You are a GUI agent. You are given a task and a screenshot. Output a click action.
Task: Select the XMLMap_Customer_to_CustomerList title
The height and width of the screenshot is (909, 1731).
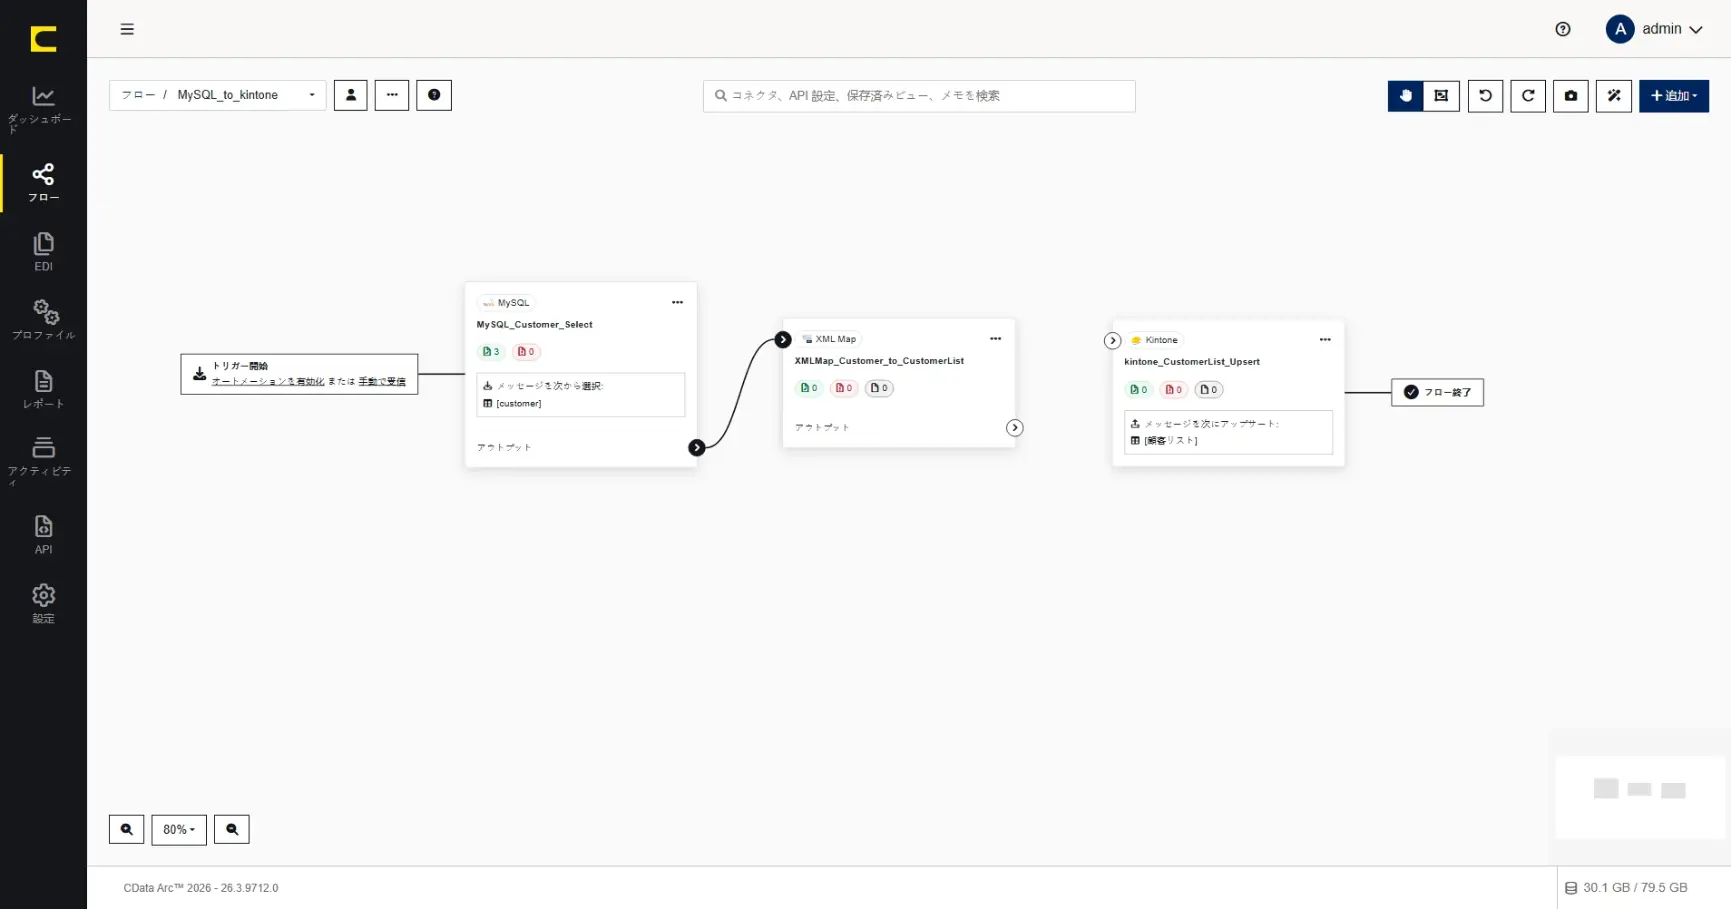click(x=880, y=361)
